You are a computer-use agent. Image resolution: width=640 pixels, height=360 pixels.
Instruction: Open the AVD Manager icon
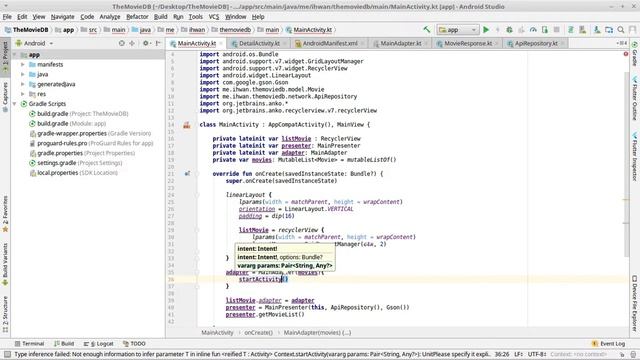tap(582, 30)
